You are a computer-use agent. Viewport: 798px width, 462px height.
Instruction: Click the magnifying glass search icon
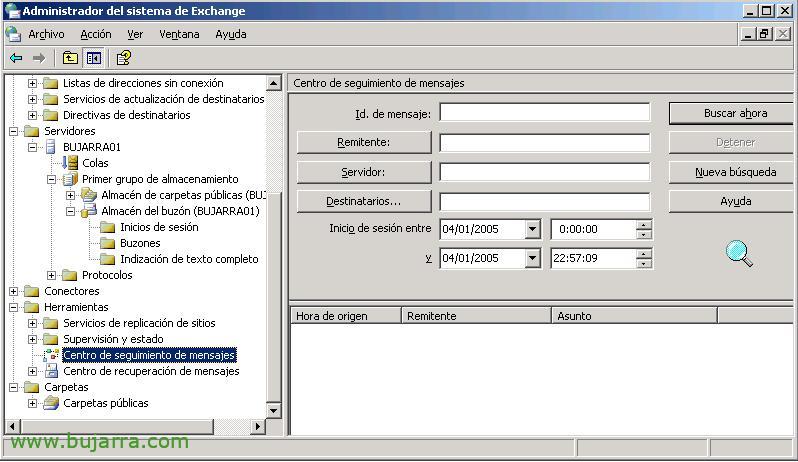[x=739, y=254]
